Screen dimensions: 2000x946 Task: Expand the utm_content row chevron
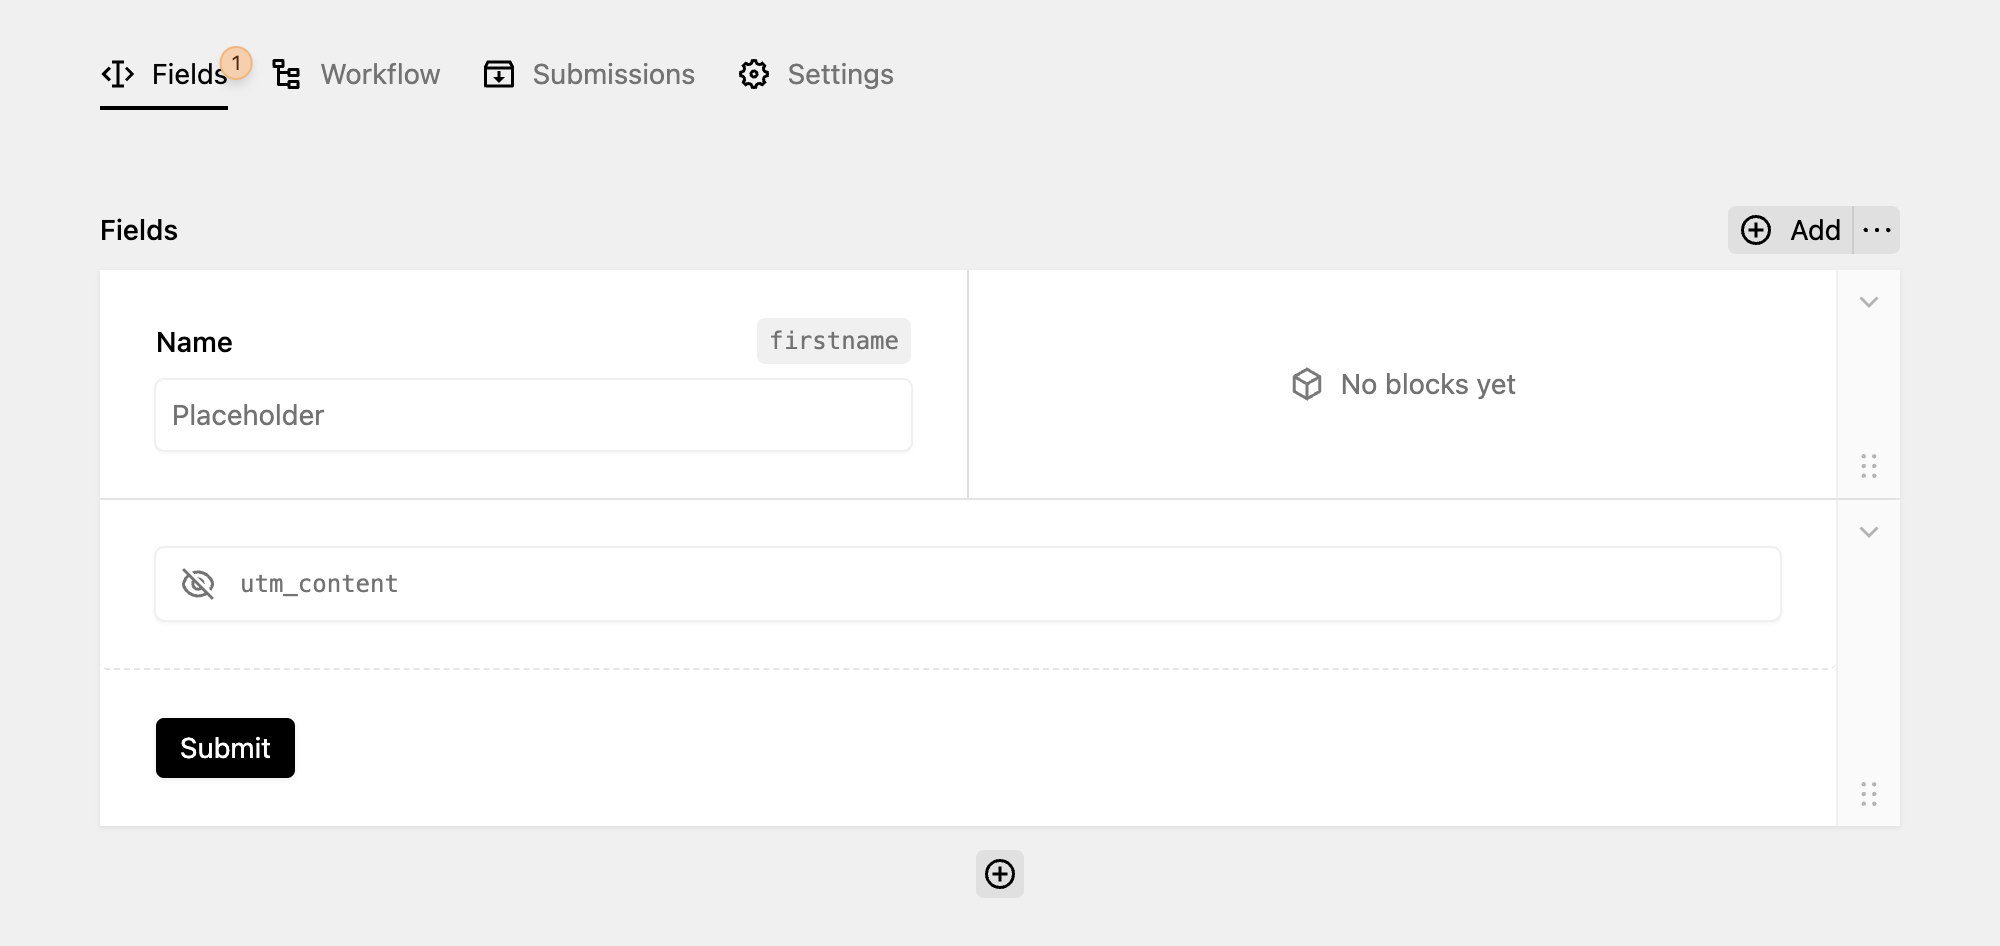1869,532
